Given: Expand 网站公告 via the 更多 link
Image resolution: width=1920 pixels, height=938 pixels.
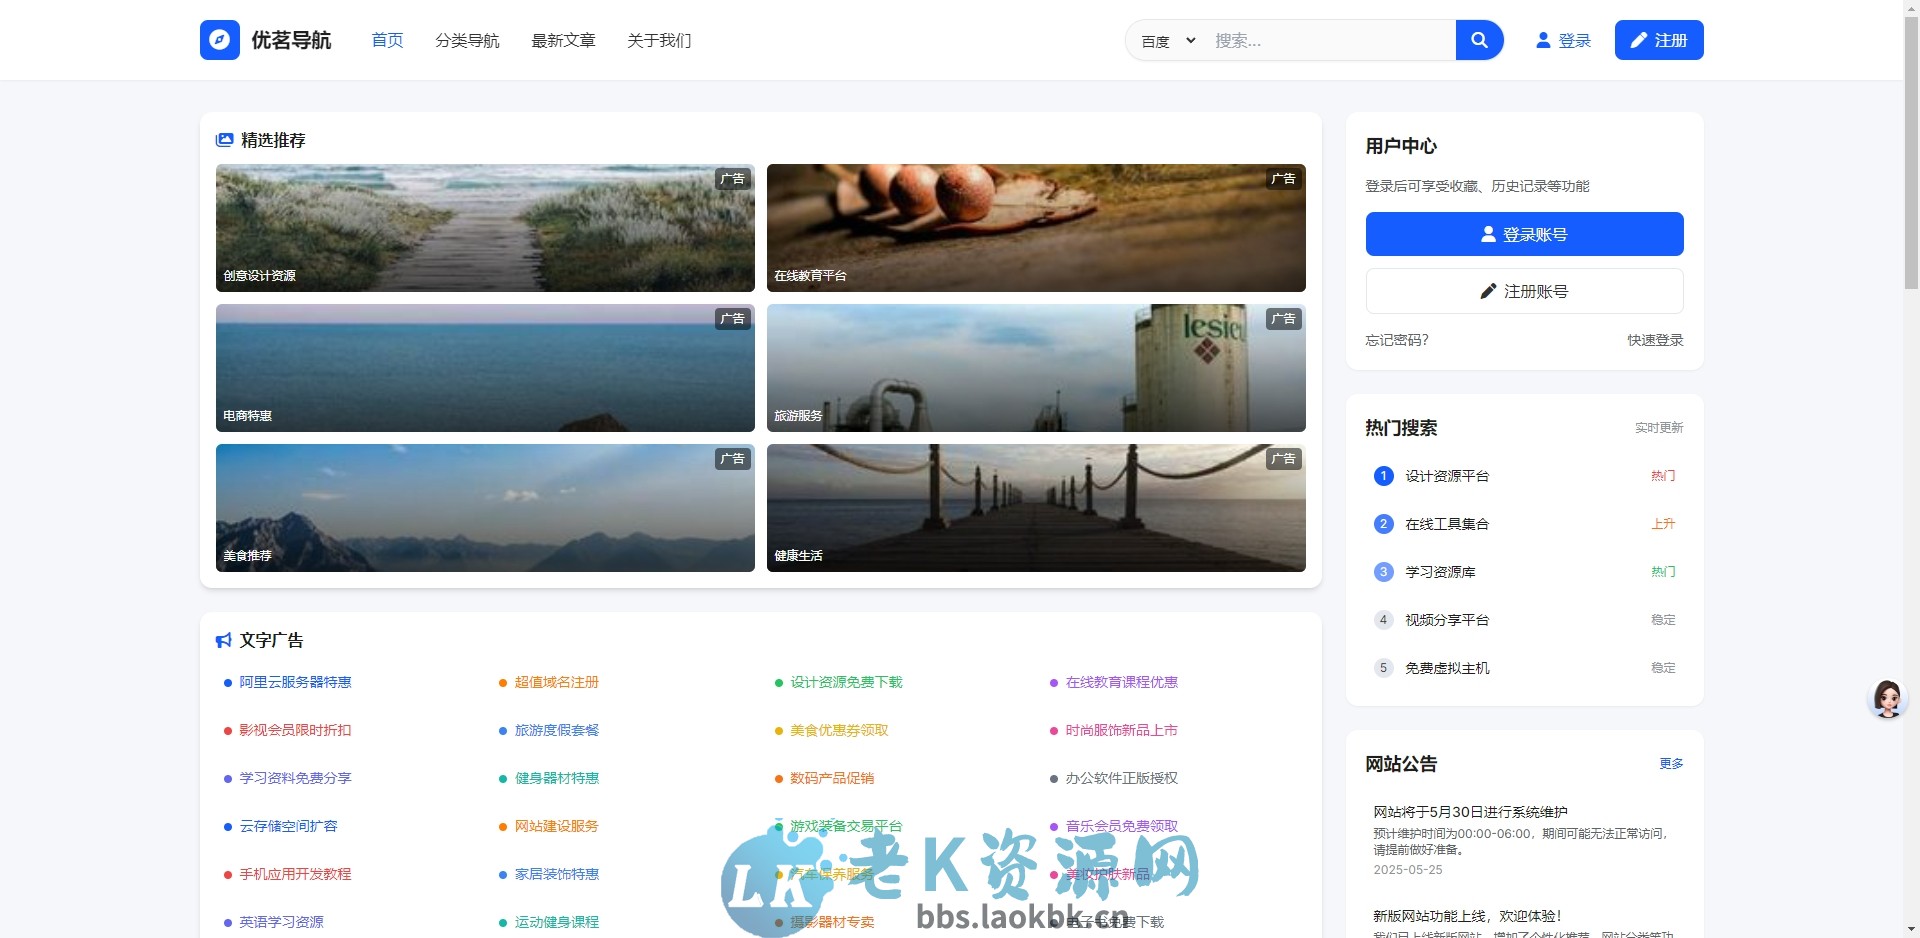Looking at the screenshot, I should 1673,763.
